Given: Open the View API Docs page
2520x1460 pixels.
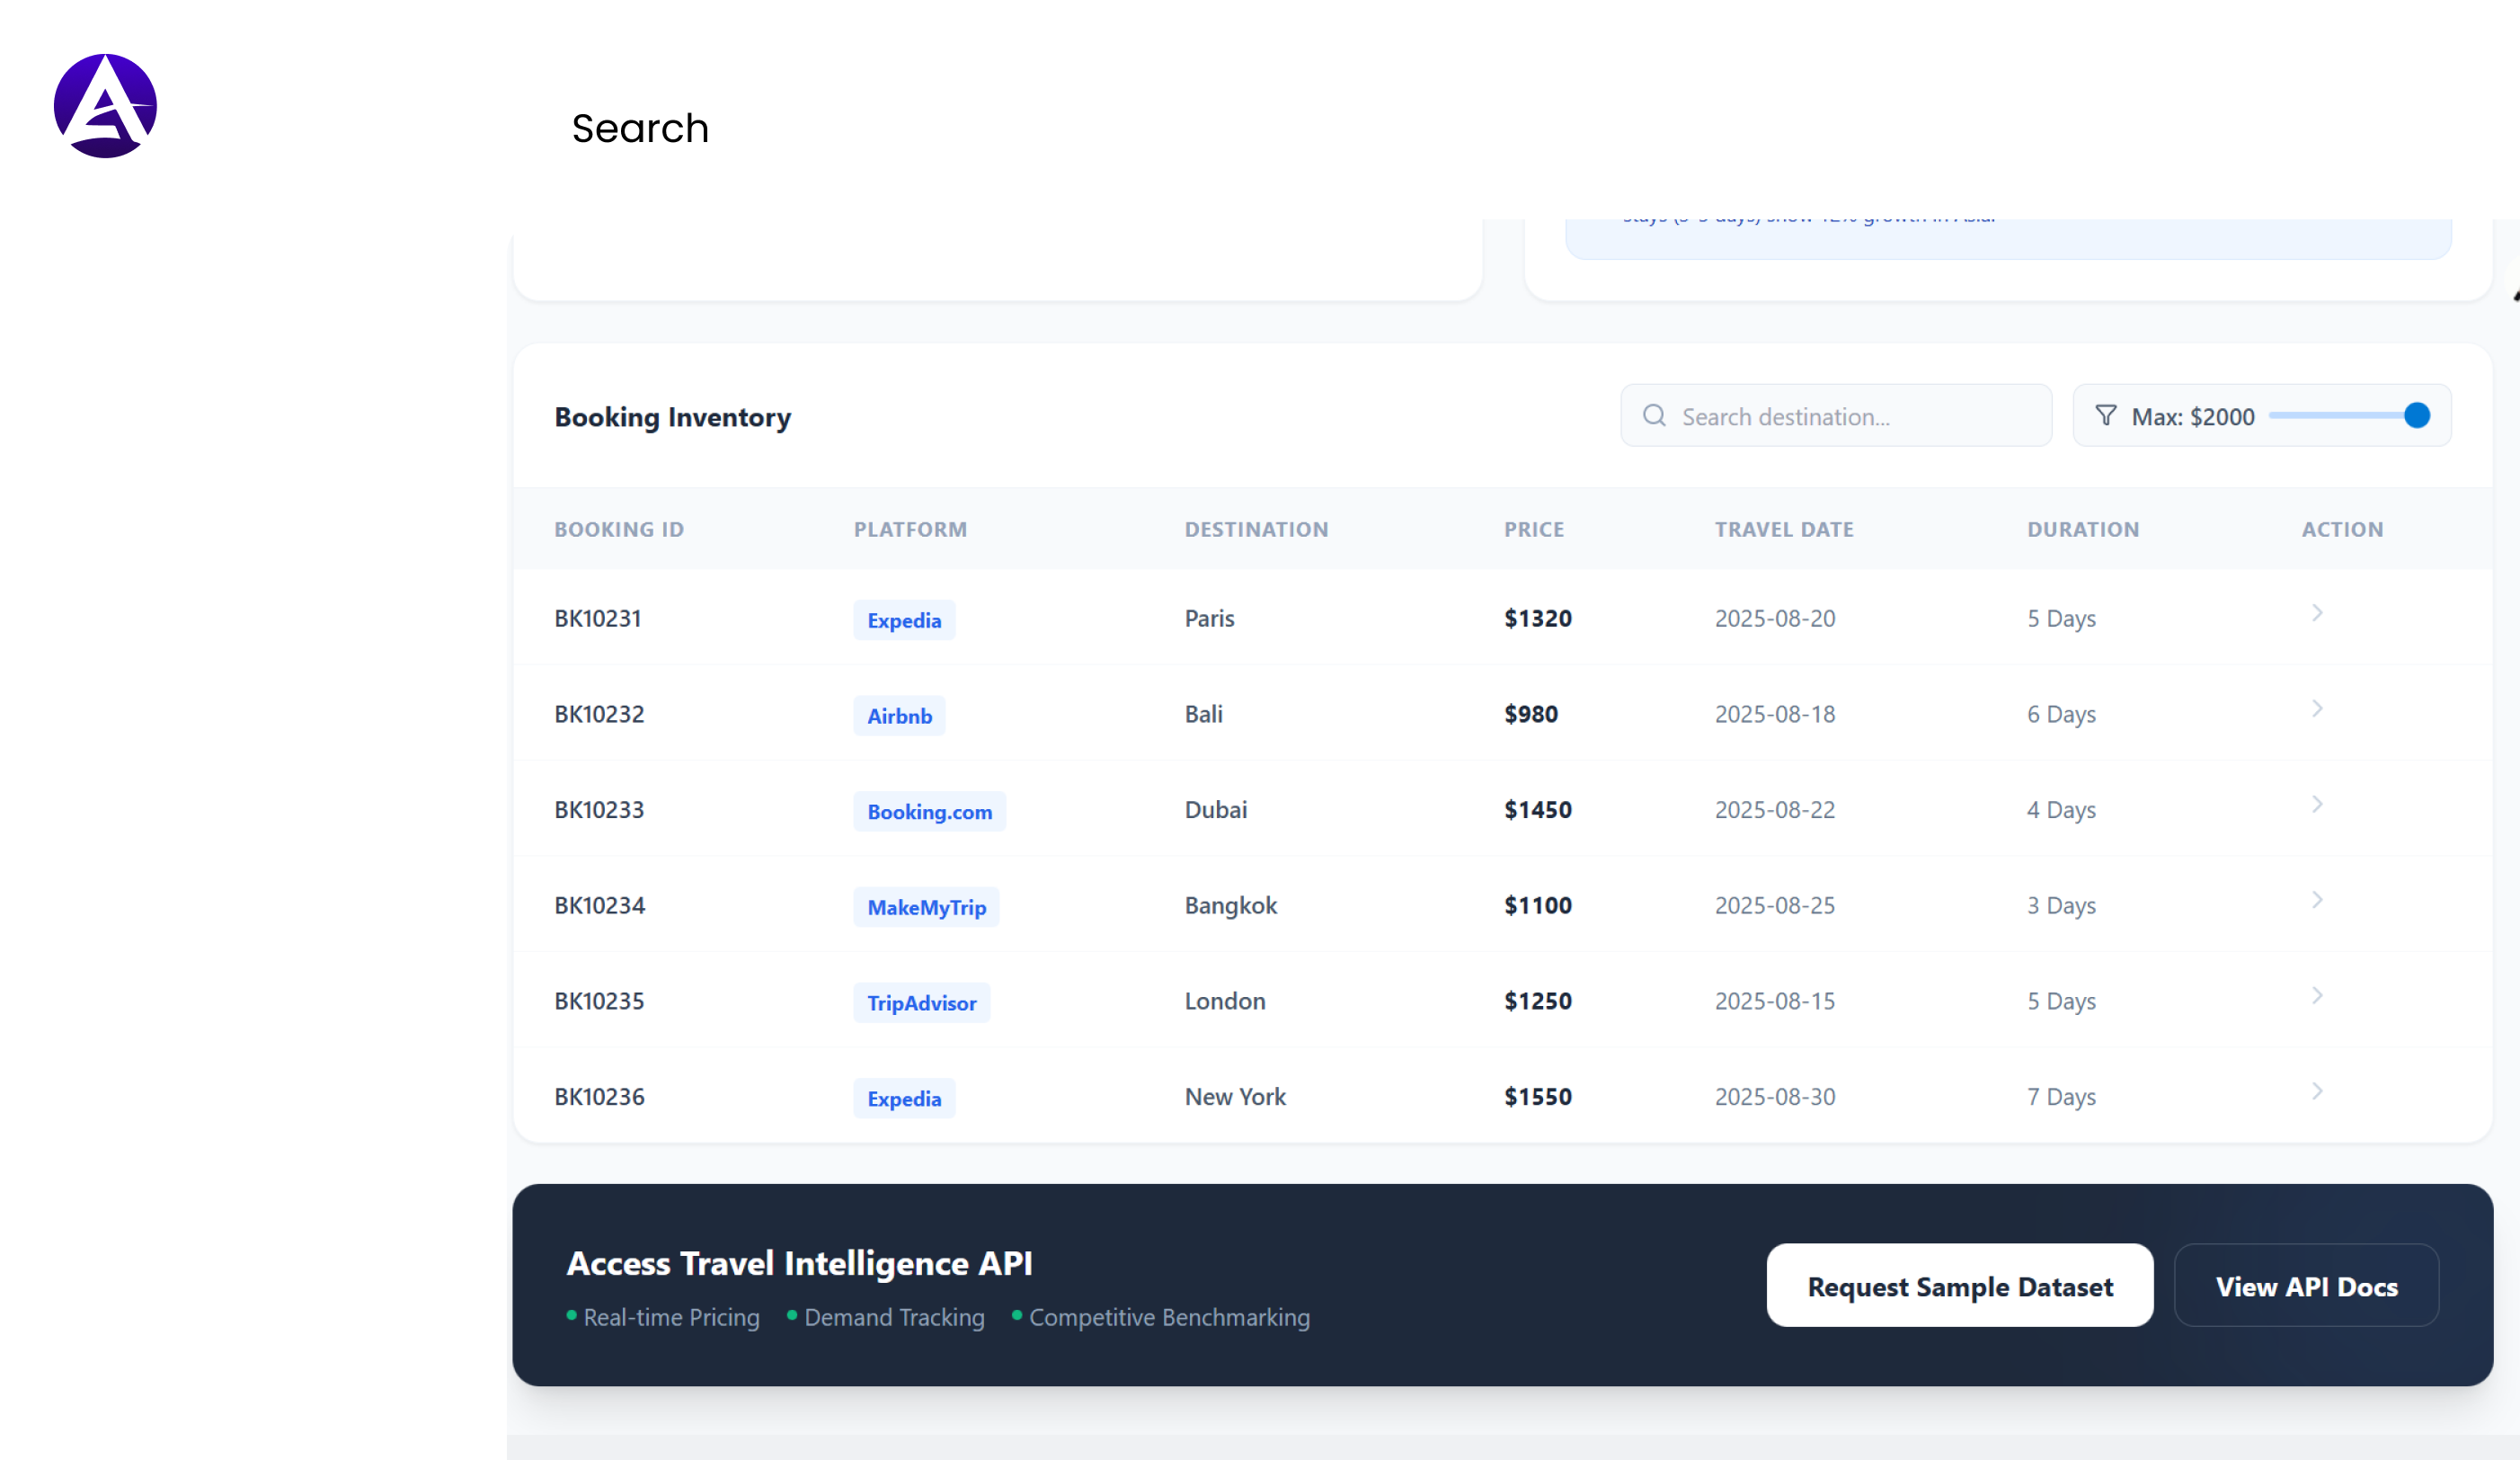Looking at the screenshot, I should [x=2307, y=1286].
